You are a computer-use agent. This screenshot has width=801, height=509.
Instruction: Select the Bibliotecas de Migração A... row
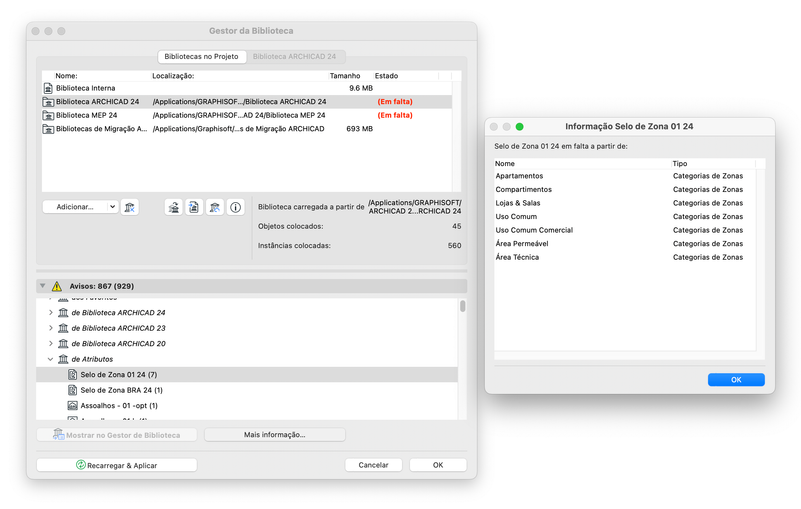point(247,129)
